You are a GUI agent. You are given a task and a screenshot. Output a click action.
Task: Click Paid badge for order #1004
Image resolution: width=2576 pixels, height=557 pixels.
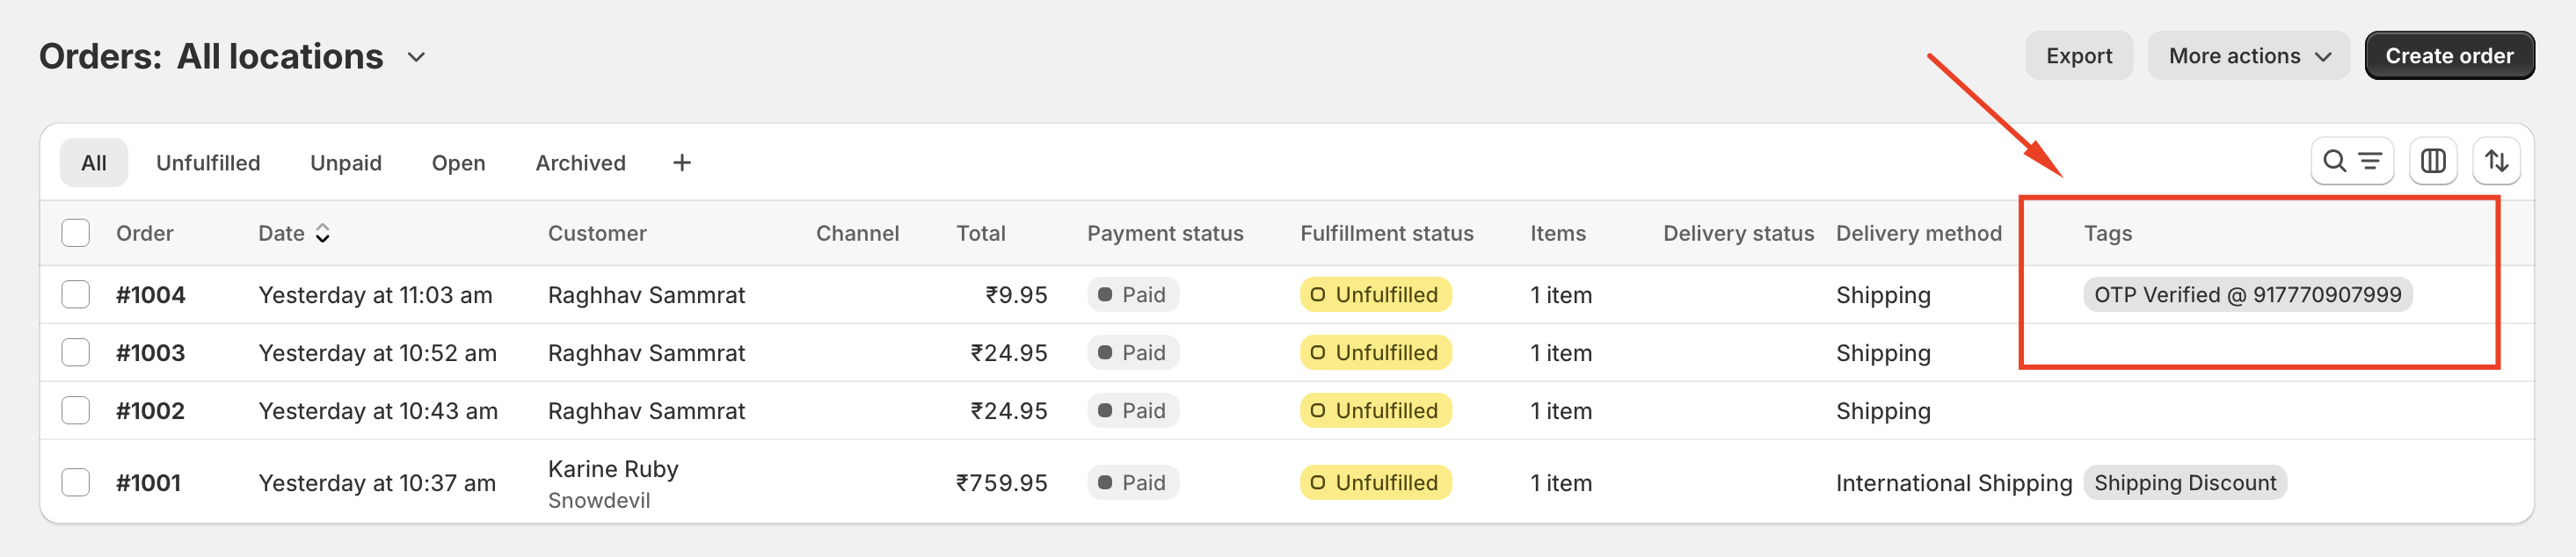pyautogui.click(x=1132, y=295)
